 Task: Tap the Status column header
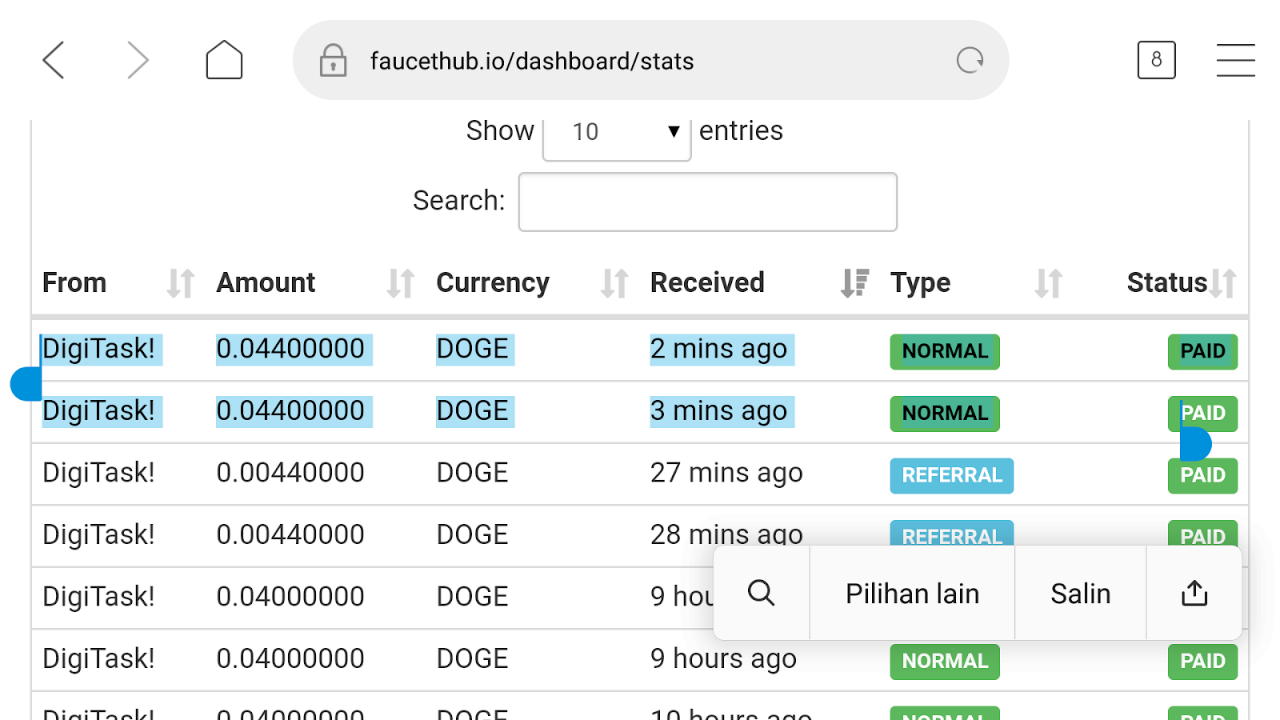coord(1167,283)
